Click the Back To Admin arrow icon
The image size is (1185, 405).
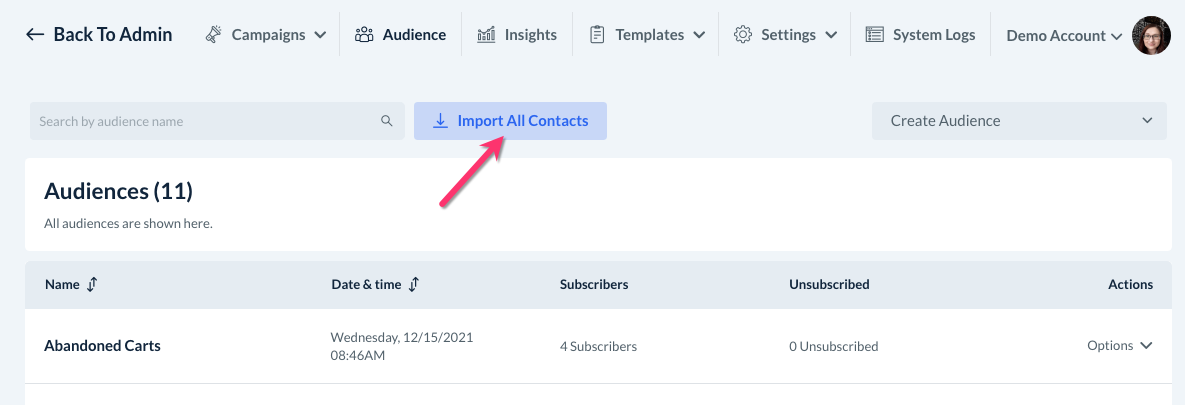point(35,35)
